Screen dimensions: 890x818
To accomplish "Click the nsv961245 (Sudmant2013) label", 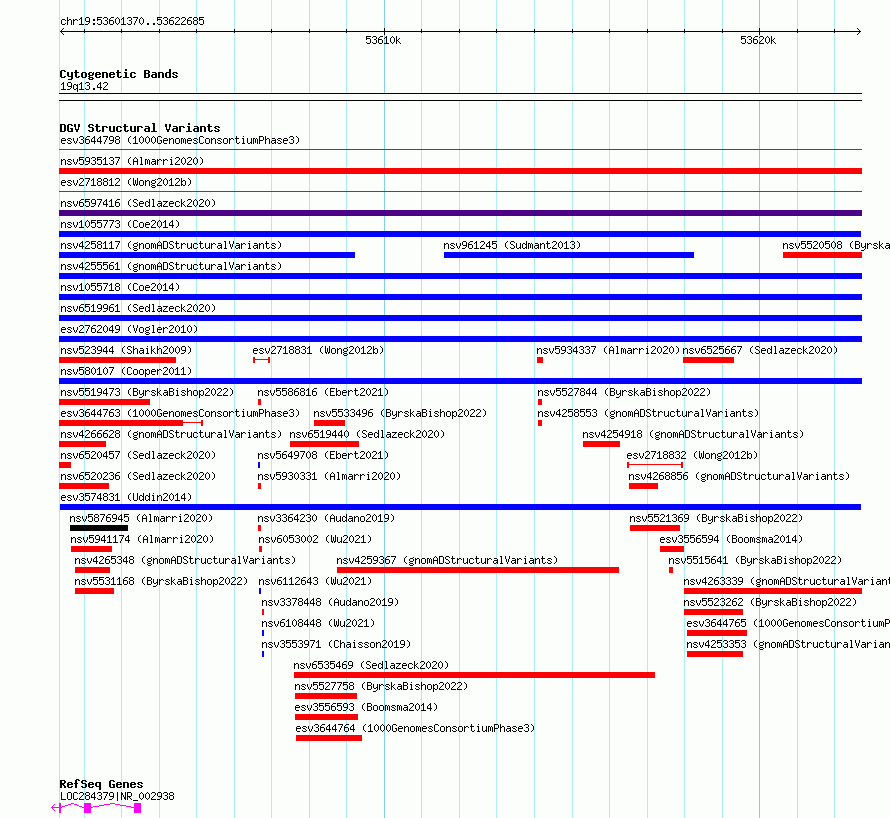I will point(512,245).
